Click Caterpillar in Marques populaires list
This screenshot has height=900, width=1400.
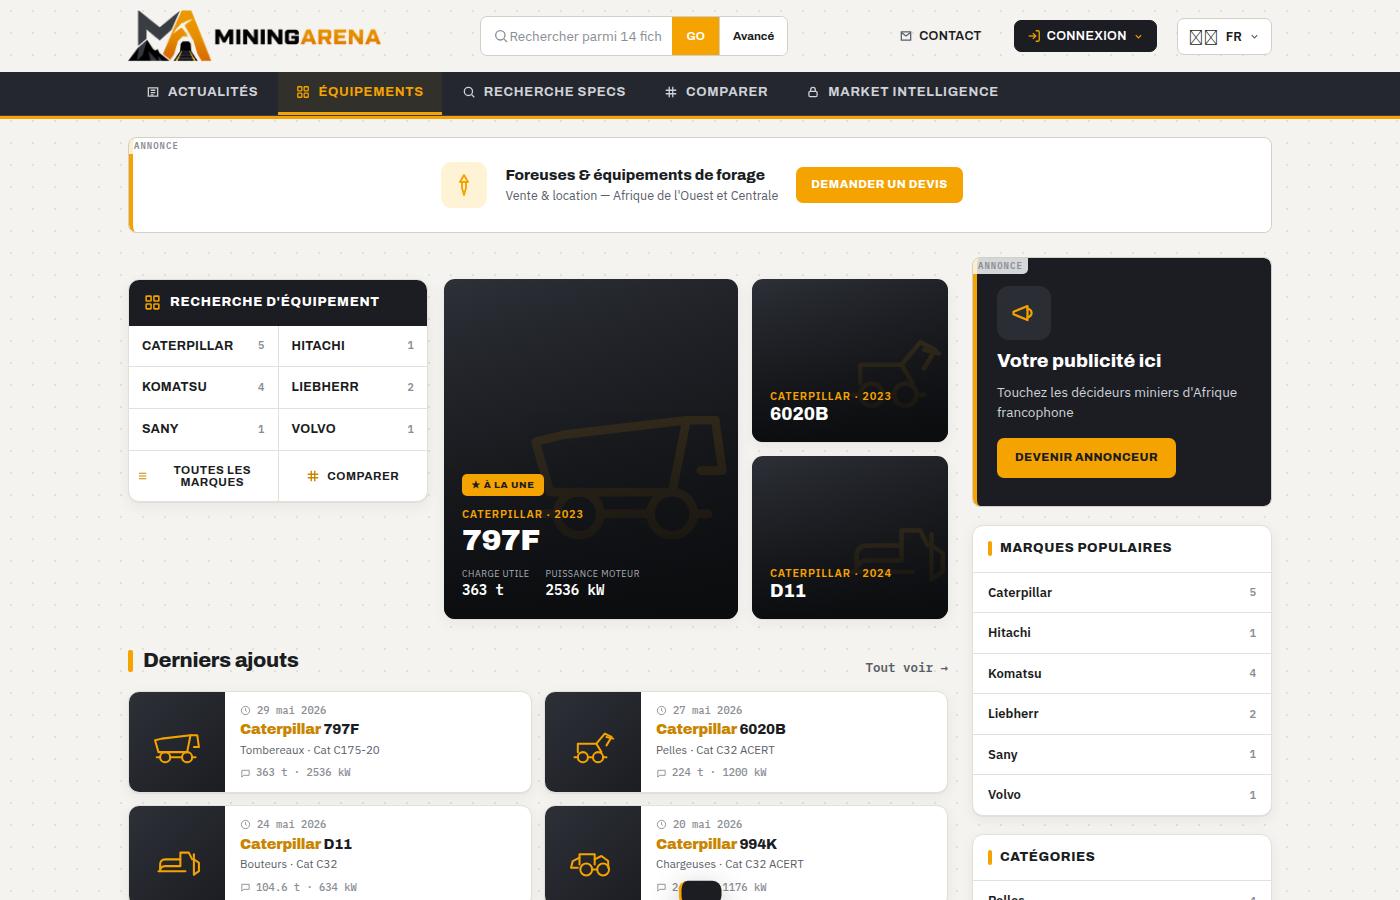[1122, 593]
